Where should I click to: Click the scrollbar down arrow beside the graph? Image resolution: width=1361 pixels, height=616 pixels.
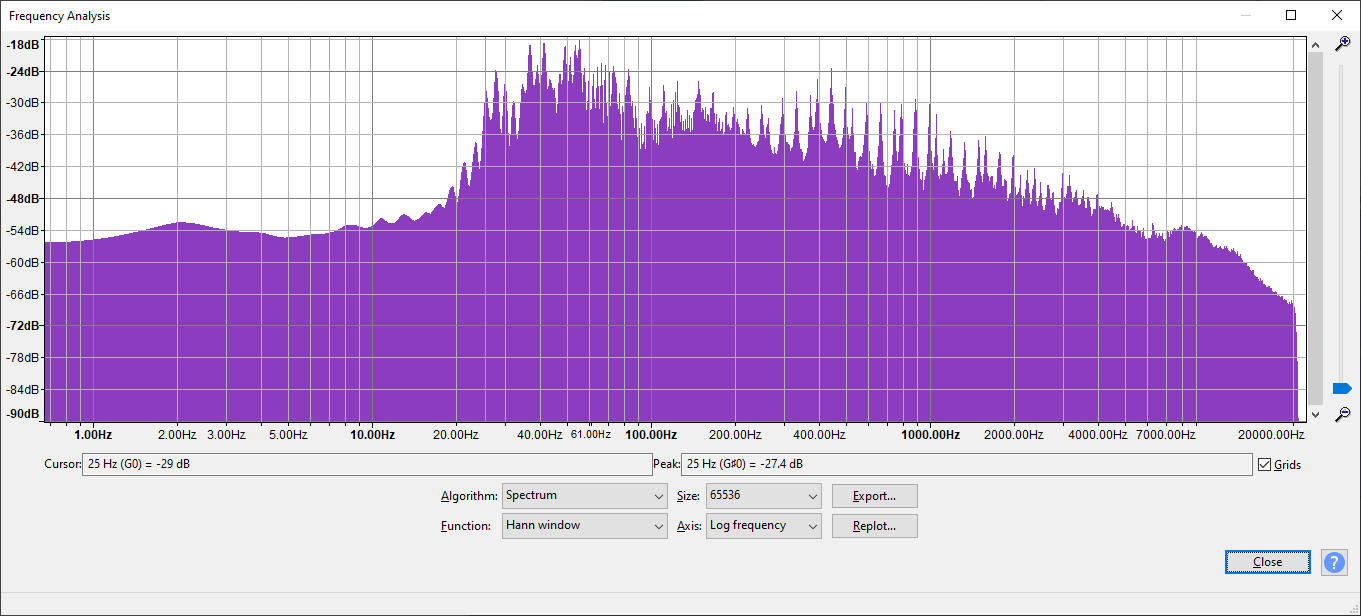(1315, 414)
